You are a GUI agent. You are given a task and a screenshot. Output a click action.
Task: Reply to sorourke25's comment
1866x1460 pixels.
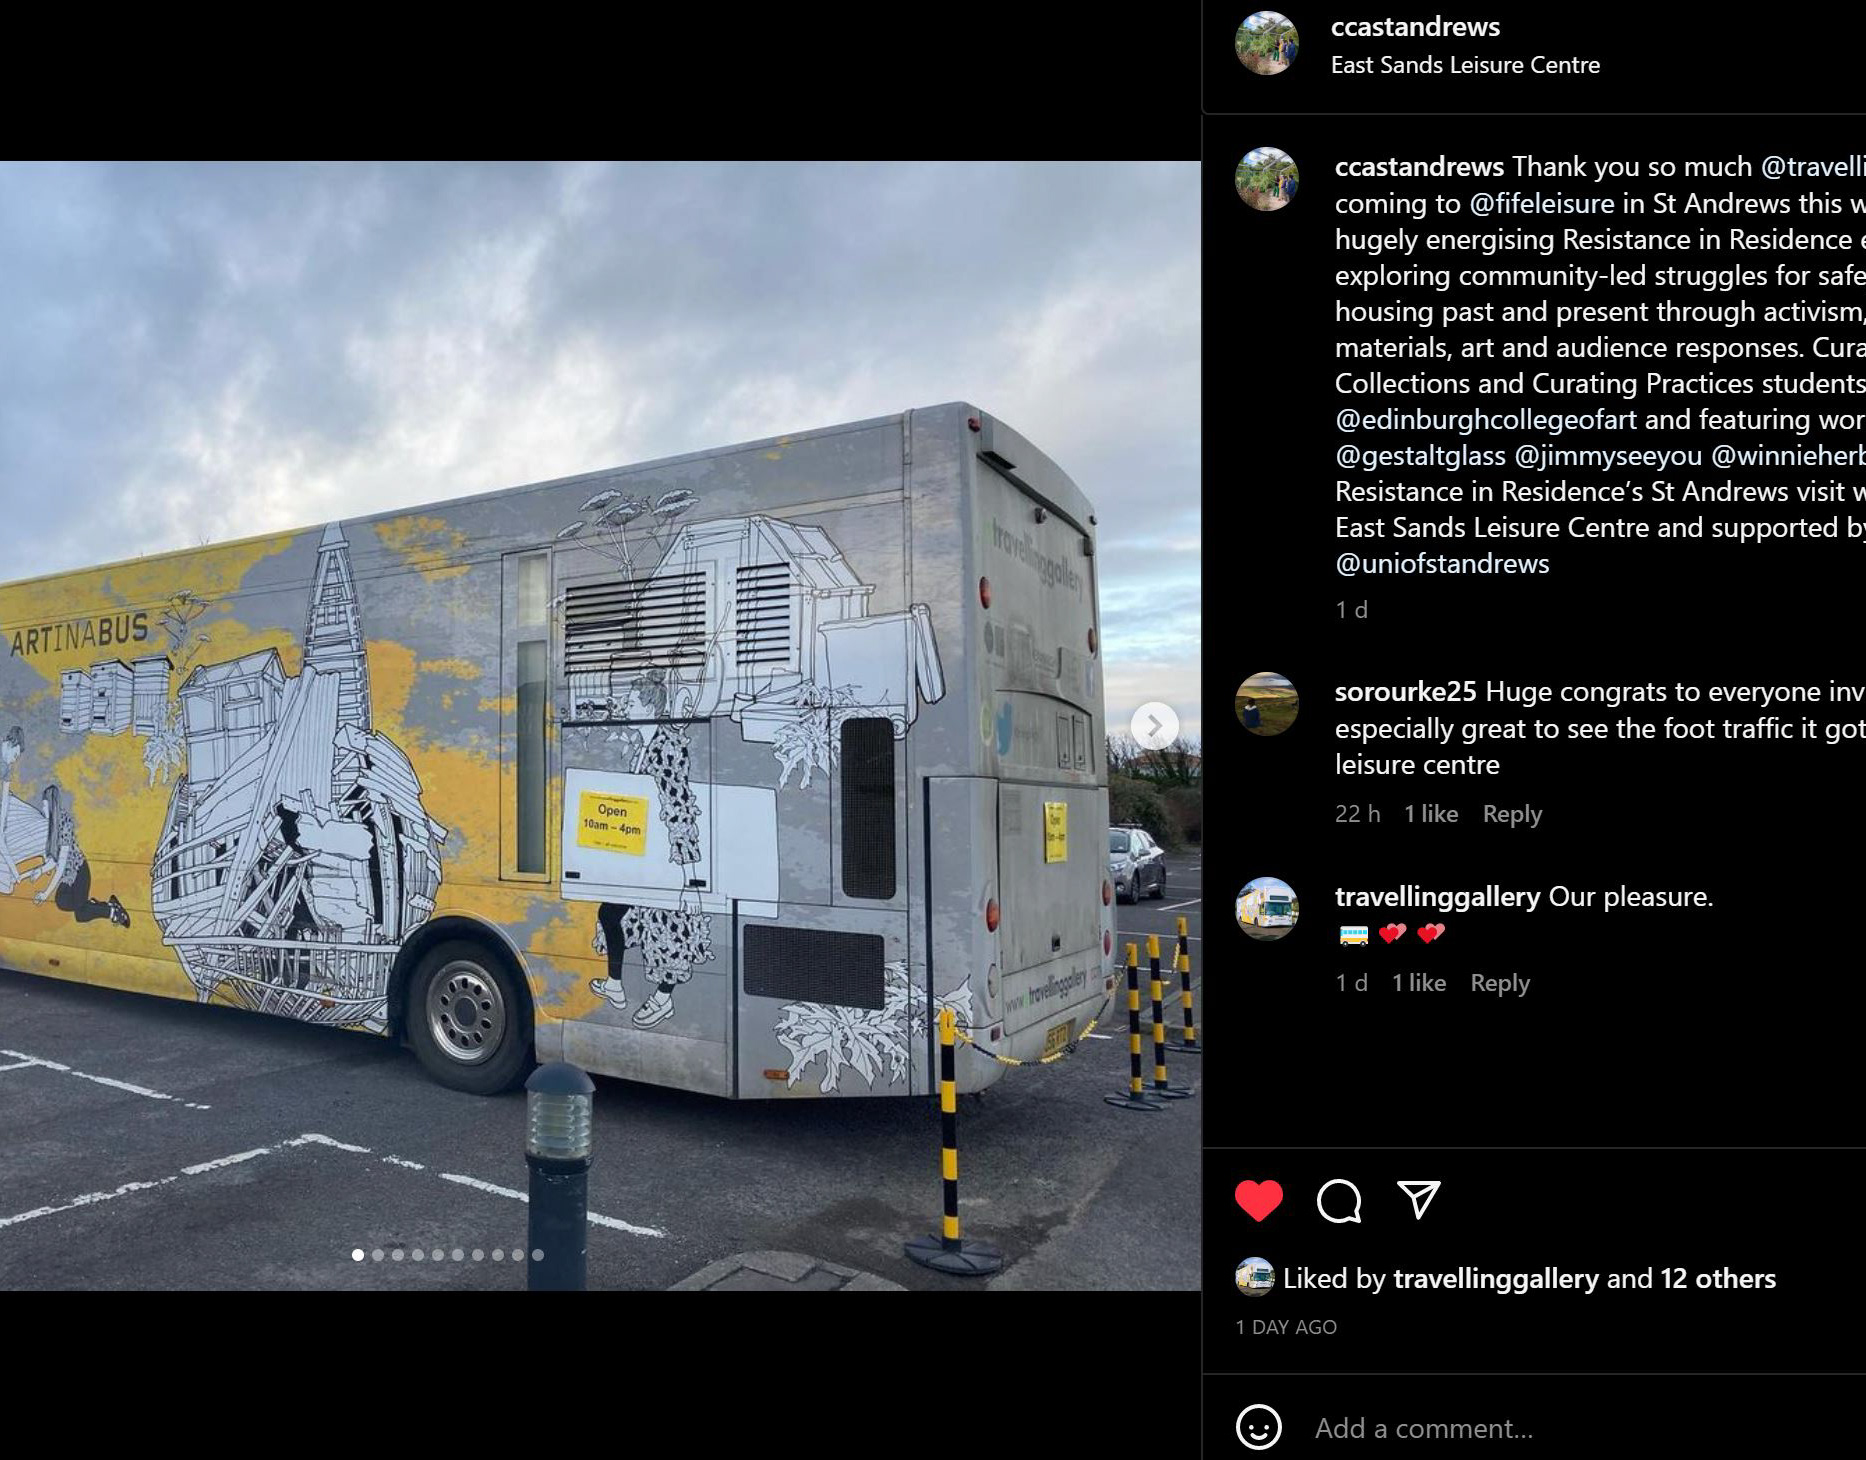(x=1512, y=814)
